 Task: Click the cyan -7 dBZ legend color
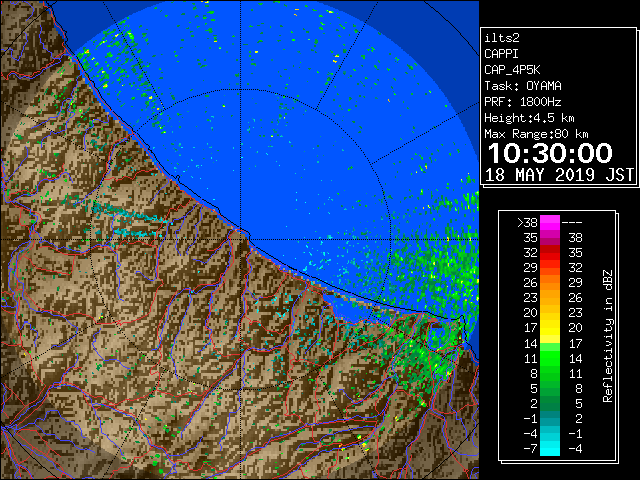coord(550,448)
